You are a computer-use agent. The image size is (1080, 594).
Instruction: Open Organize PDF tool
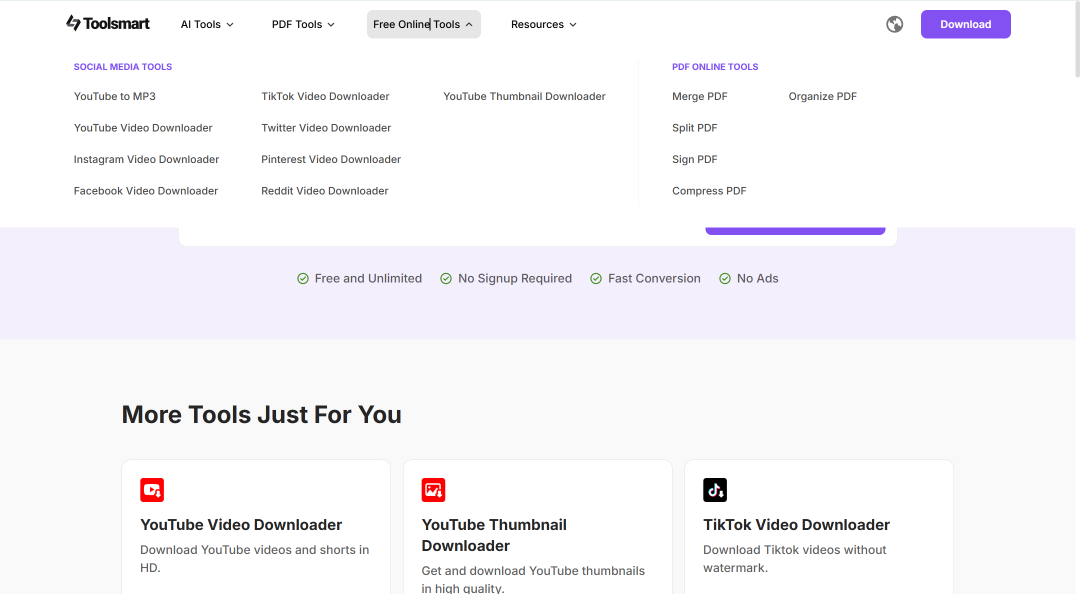822,96
